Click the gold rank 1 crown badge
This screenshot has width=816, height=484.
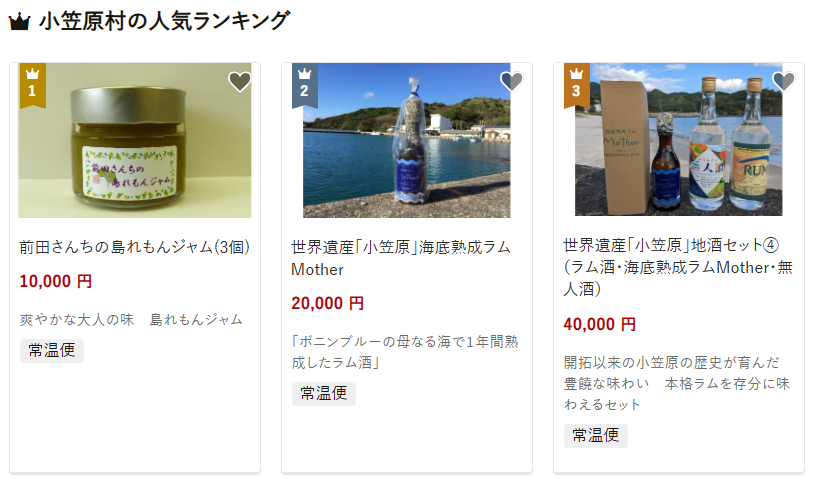pyautogui.click(x=33, y=85)
